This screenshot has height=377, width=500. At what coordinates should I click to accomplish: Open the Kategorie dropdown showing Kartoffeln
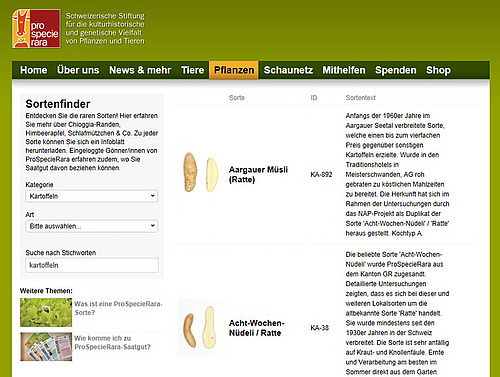(x=92, y=196)
